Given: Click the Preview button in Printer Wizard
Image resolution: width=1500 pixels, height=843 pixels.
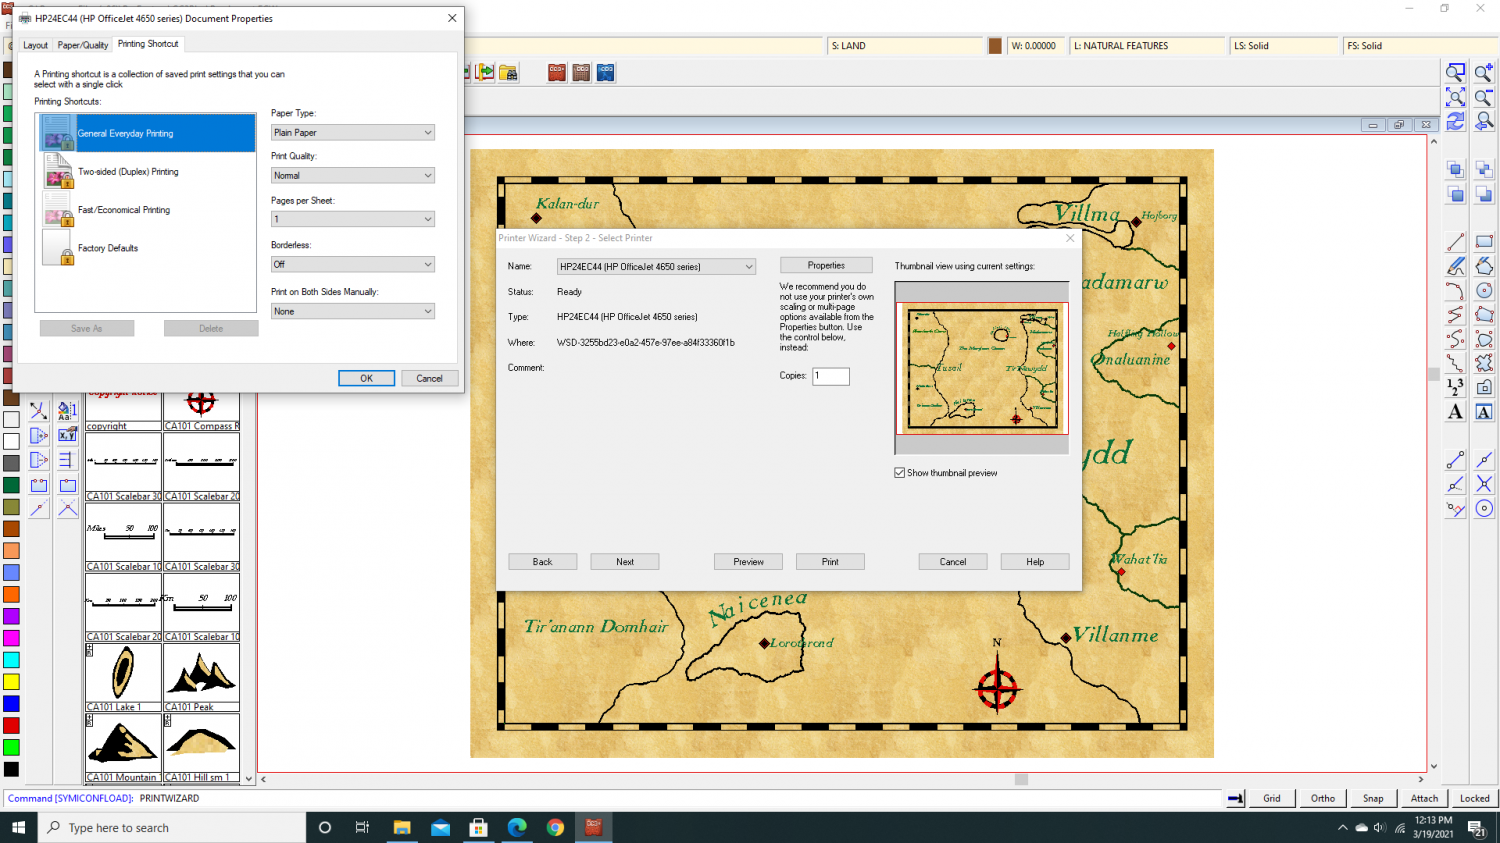Looking at the screenshot, I should (748, 562).
